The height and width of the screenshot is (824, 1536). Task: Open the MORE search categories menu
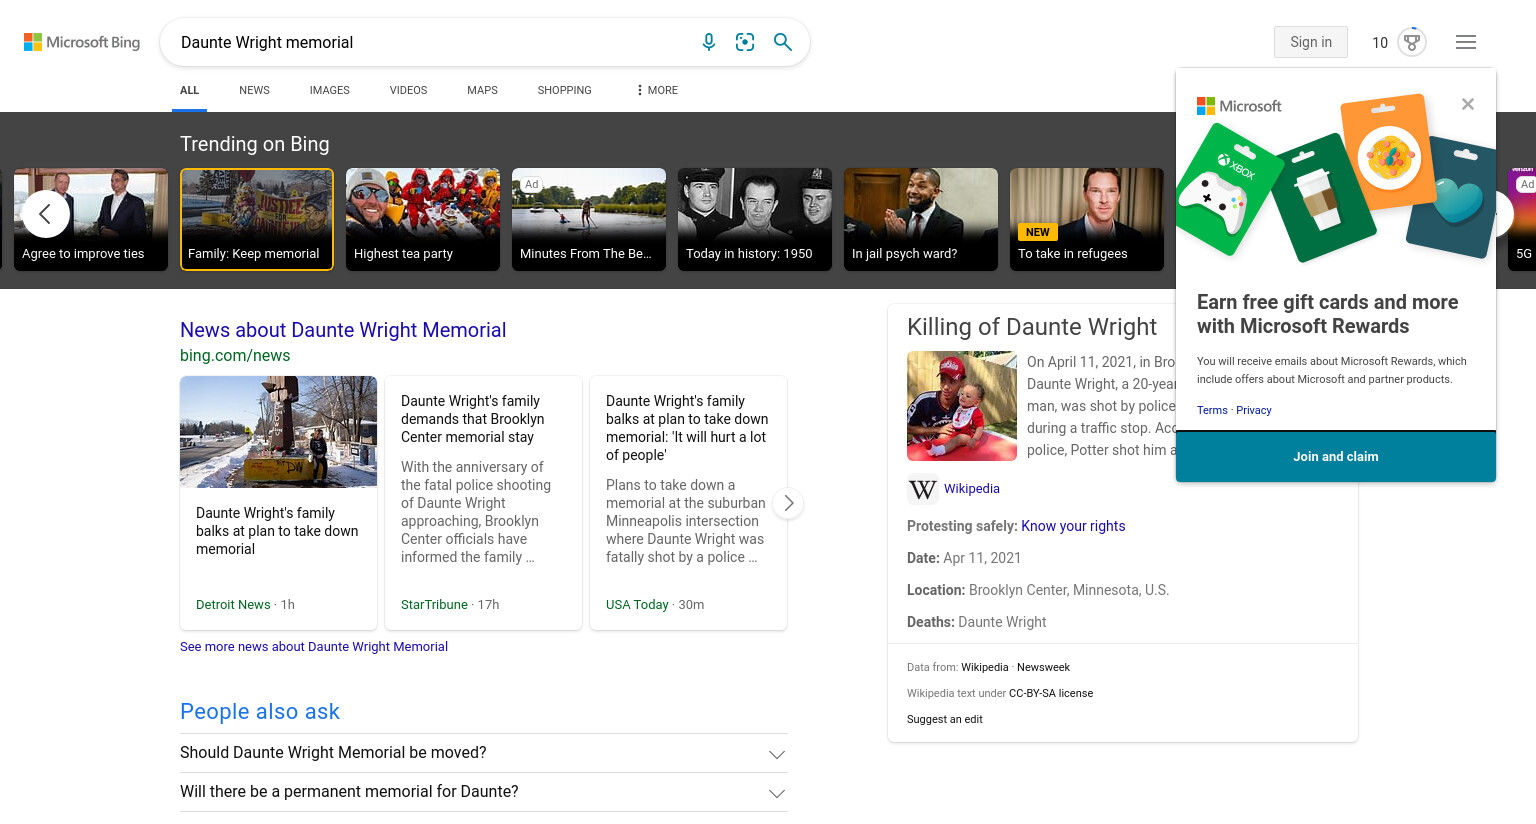click(x=657, y=90)
